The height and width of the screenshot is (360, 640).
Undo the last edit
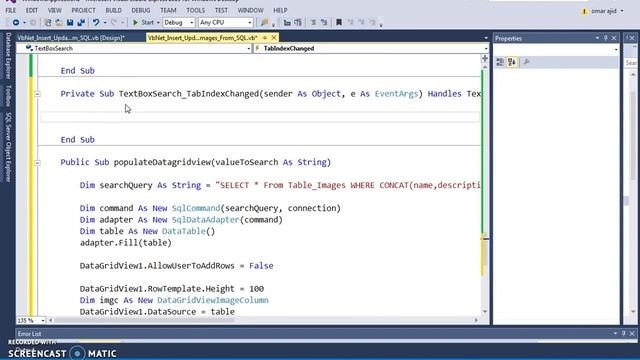[96, 22]
